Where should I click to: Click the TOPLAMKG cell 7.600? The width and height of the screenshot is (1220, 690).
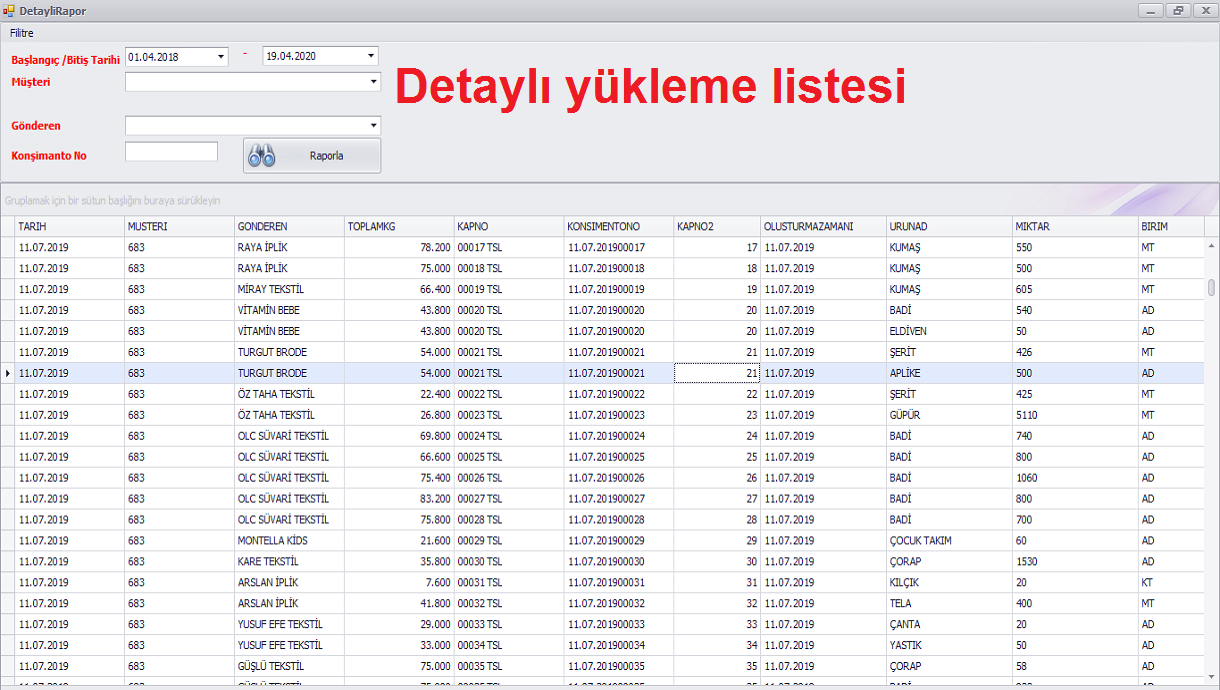[x=400, y=583]
